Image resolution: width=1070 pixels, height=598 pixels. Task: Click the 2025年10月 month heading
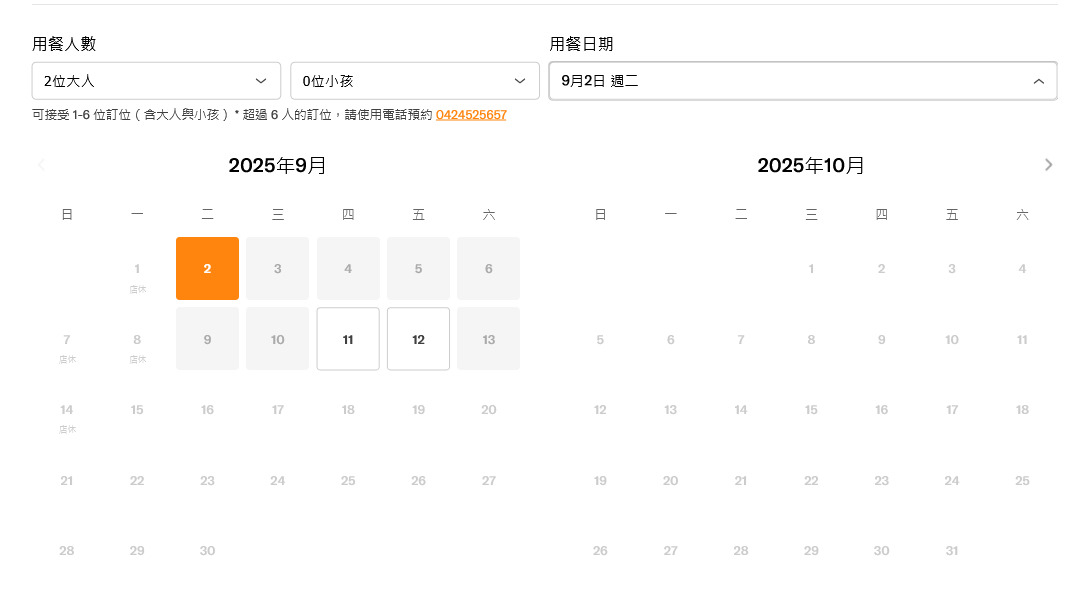(x=811, y=165)
